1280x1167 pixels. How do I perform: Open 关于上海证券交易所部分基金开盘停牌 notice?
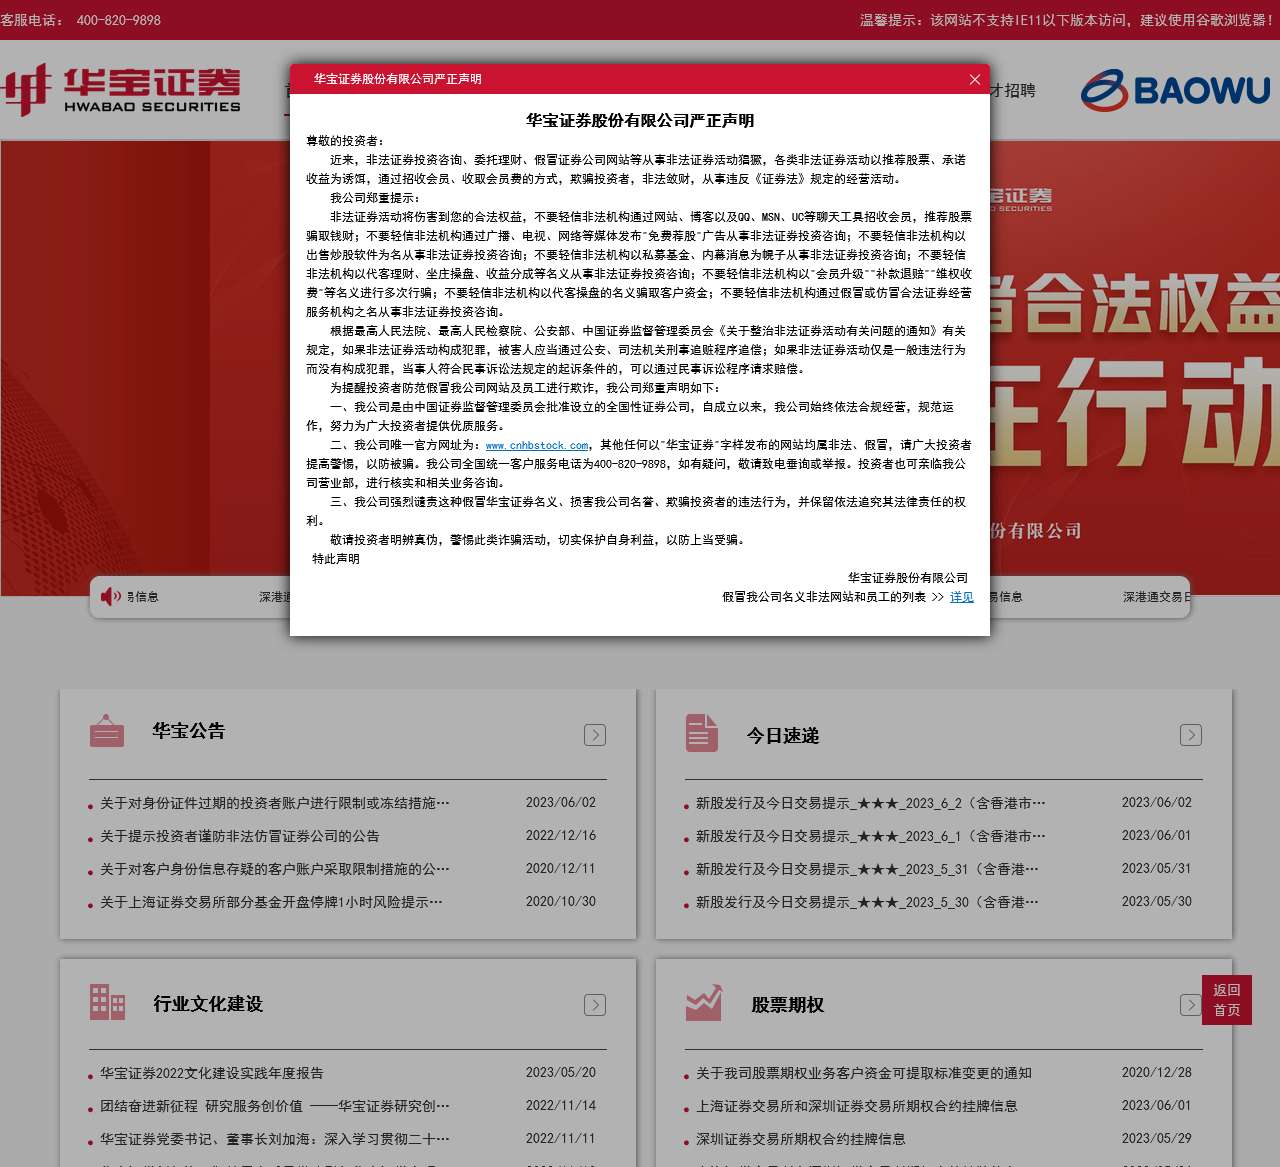(x=271, y=902)
